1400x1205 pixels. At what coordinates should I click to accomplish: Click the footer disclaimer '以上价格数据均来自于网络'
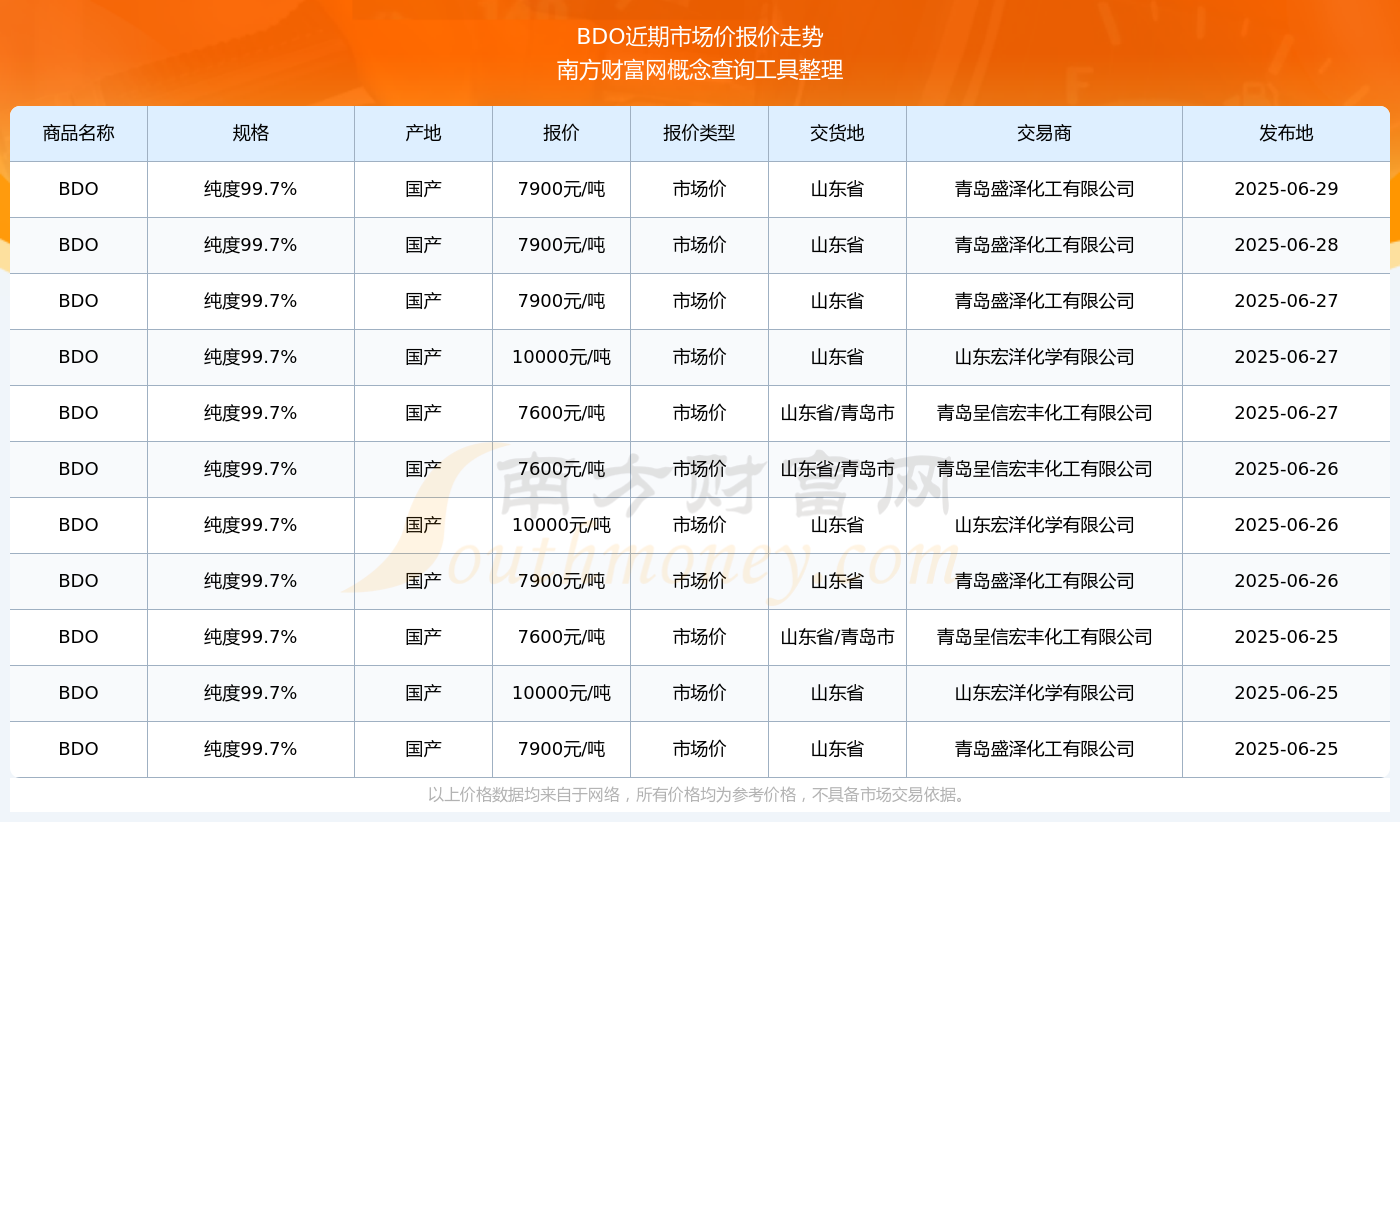tap(524, 795)
